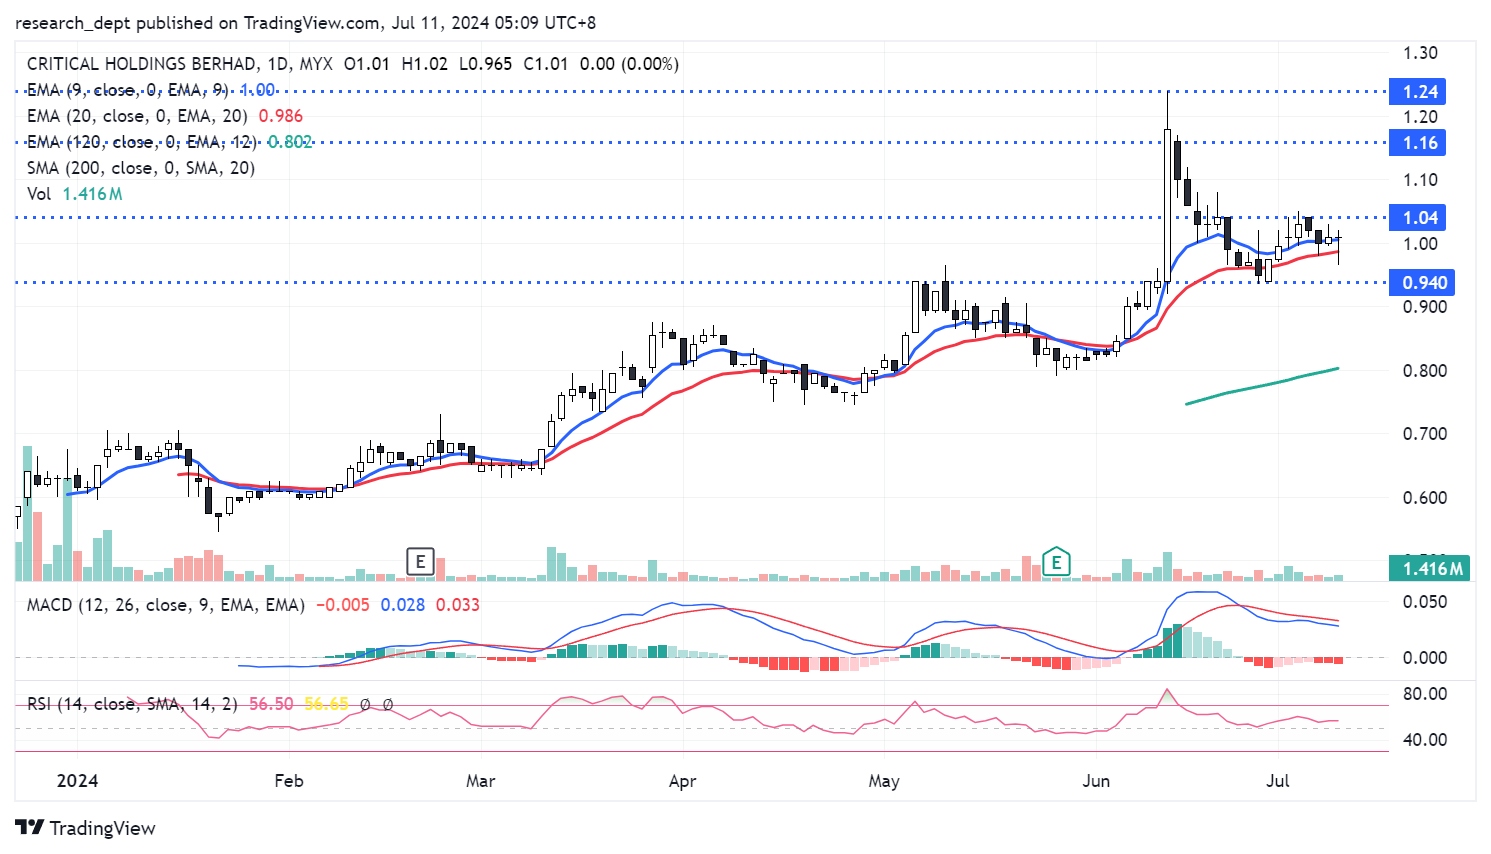This screenshot has height=854, width=1491.
Task: Open the black earnings E marker near March
Action: (x=420, y=562)
